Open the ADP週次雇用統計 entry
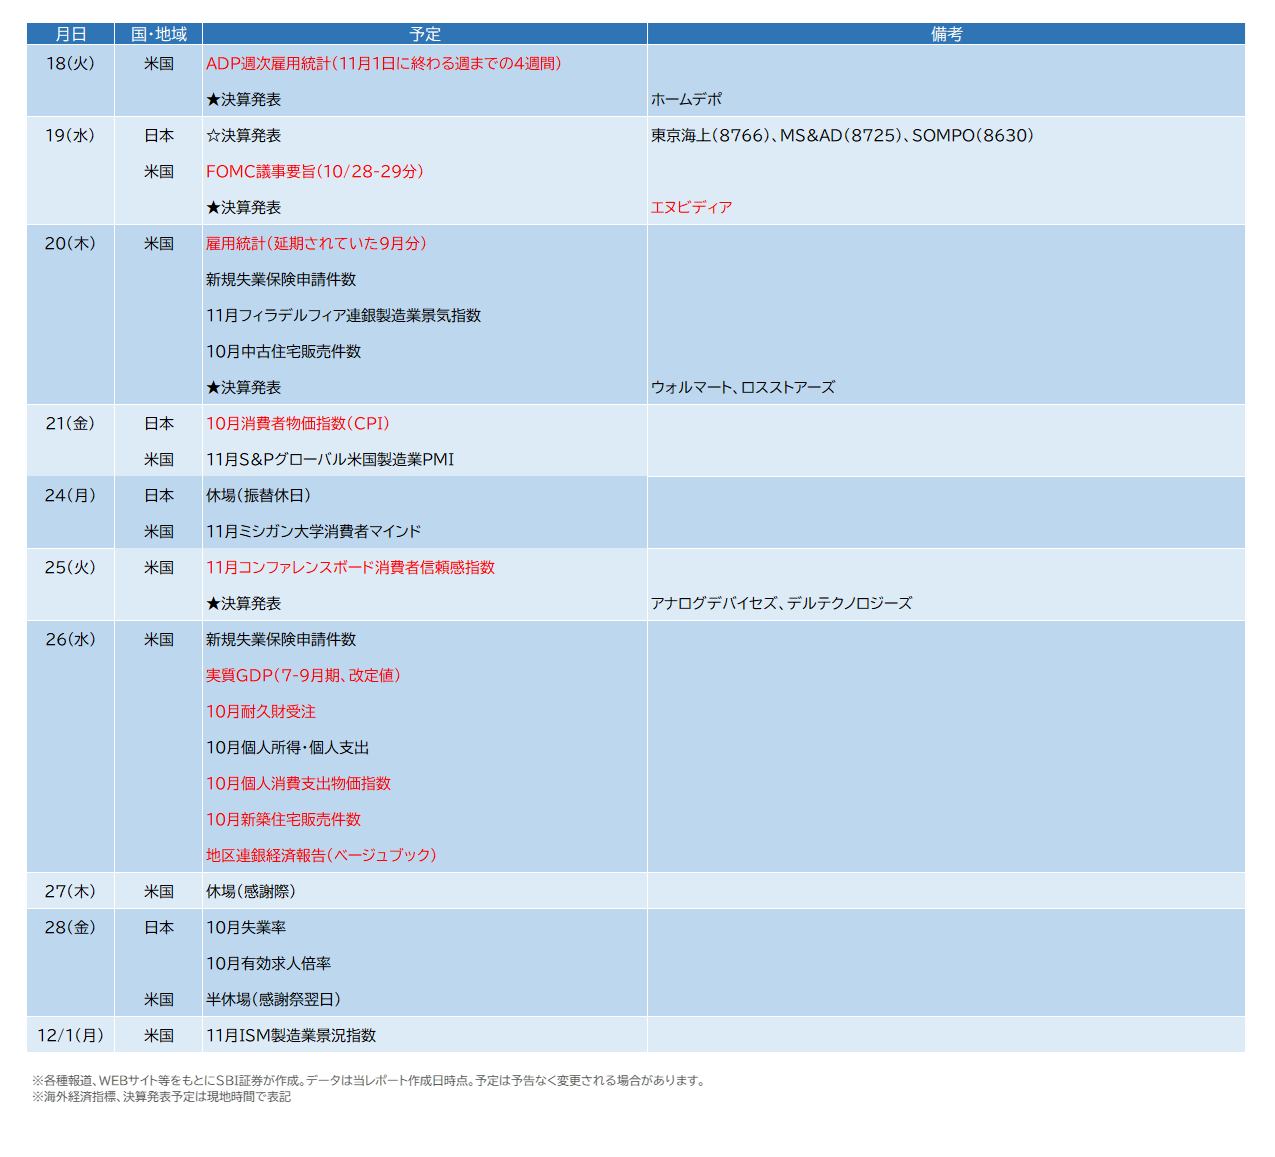This screenshot has height=1157, width=1275. tap(383, 63)
